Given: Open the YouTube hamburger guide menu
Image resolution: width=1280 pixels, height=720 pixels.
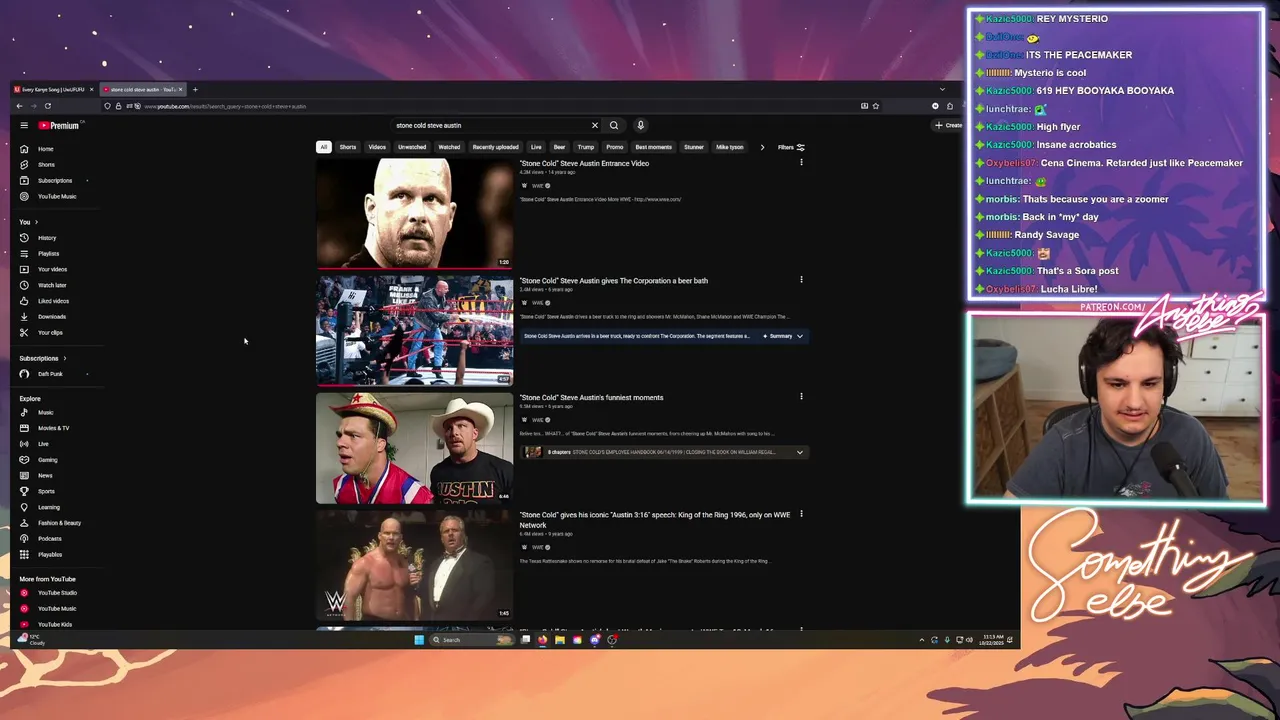Looking at the screenshot, I should [x=24, y=125].
